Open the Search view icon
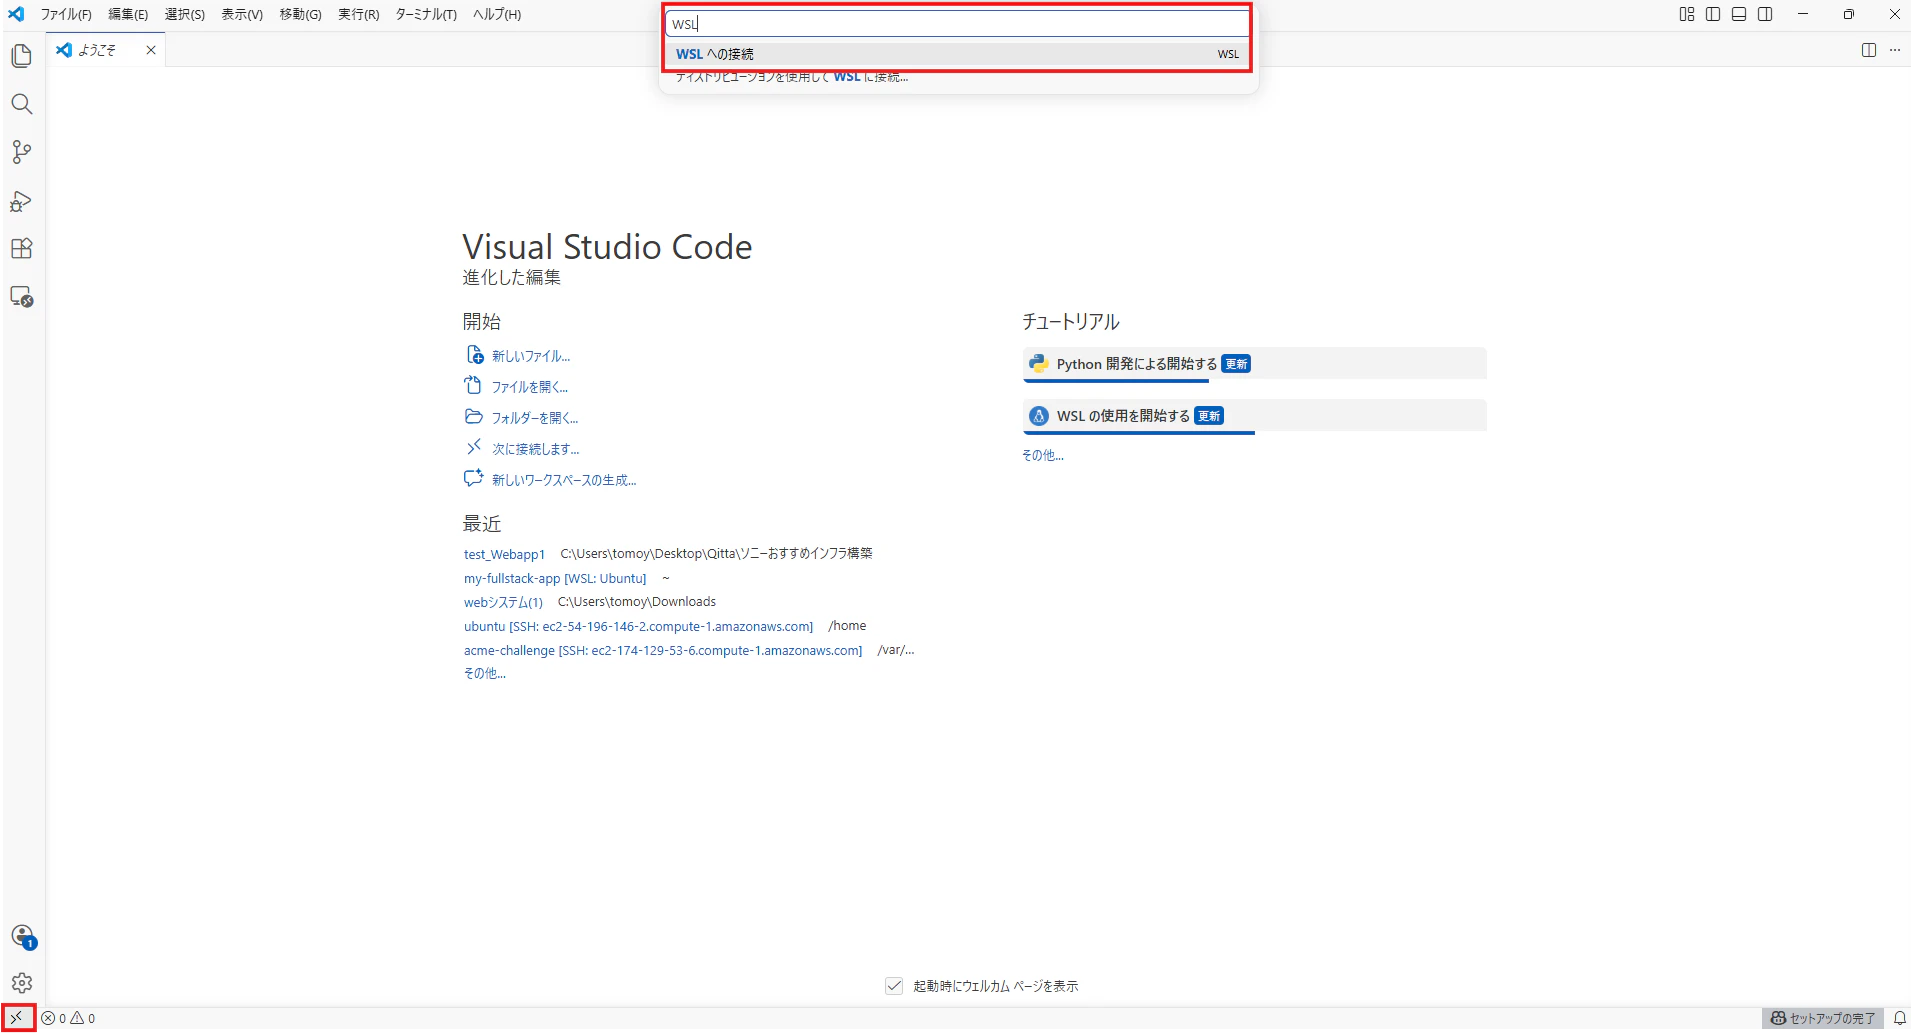The height and width of the screenshot is (1033, 1911). pyautogui.click(x=22, y=104)
